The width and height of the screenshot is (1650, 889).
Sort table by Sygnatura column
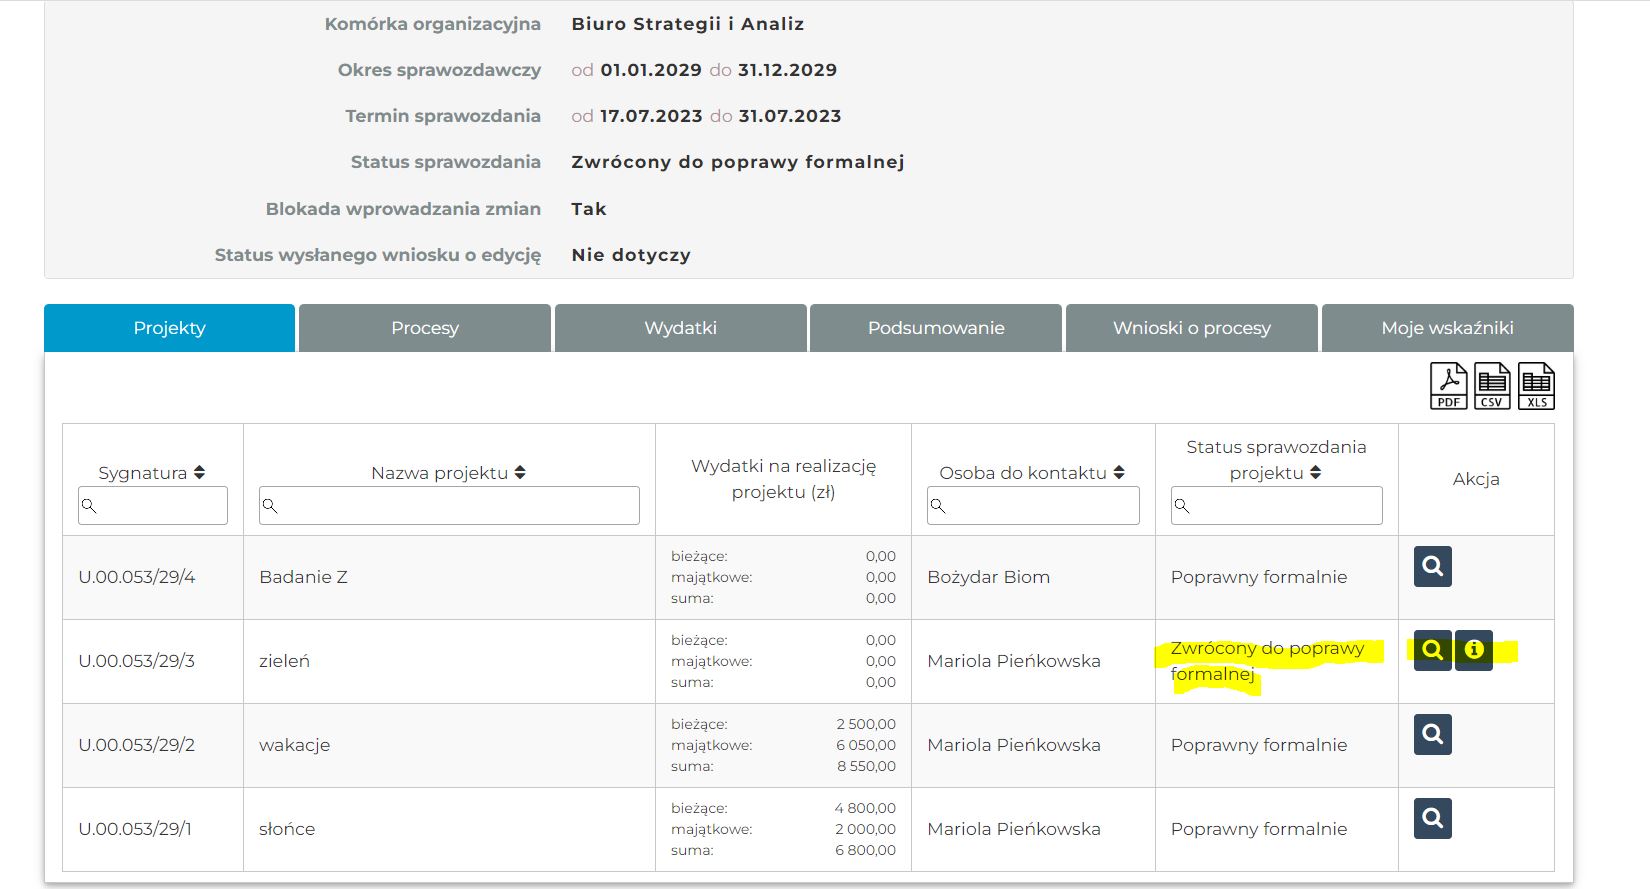coord(199,473)
